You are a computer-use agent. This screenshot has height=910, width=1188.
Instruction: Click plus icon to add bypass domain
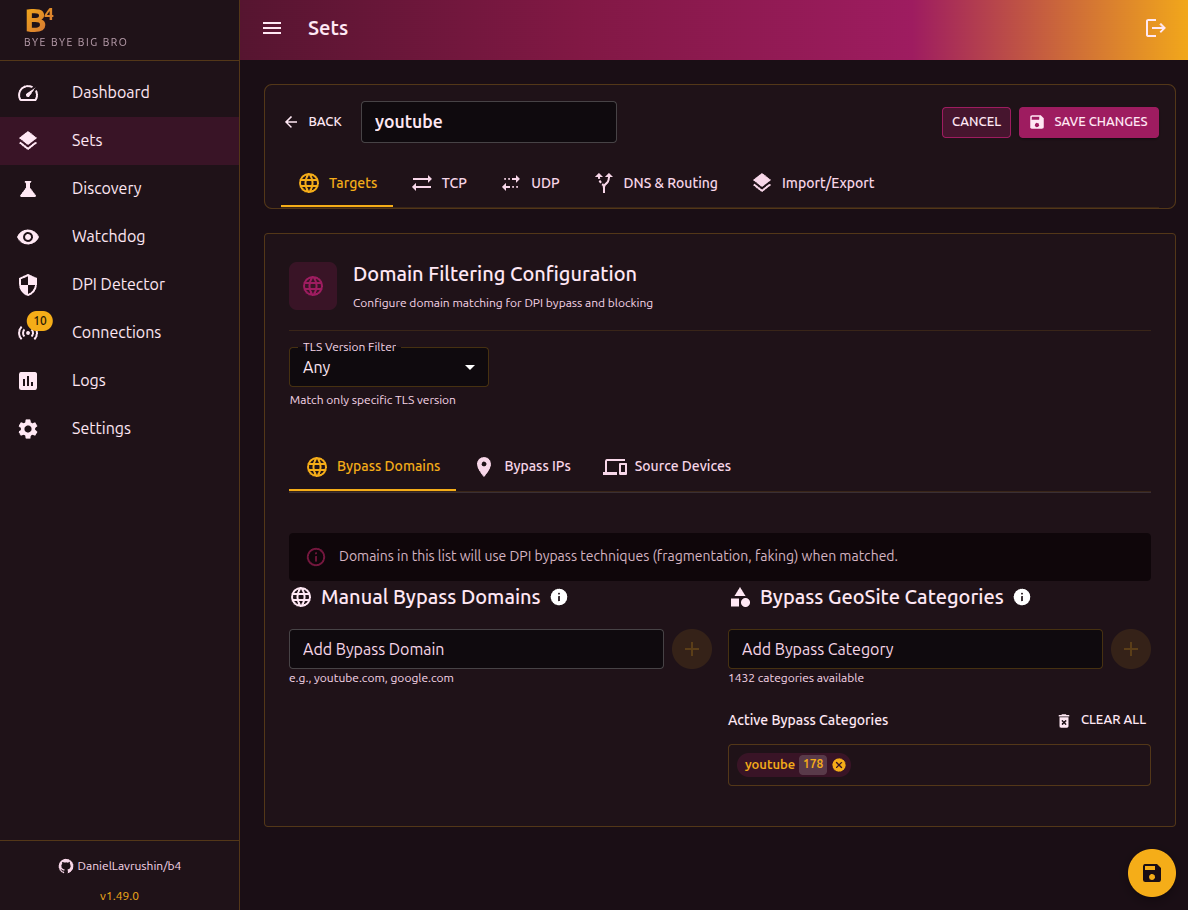point(691,649)
